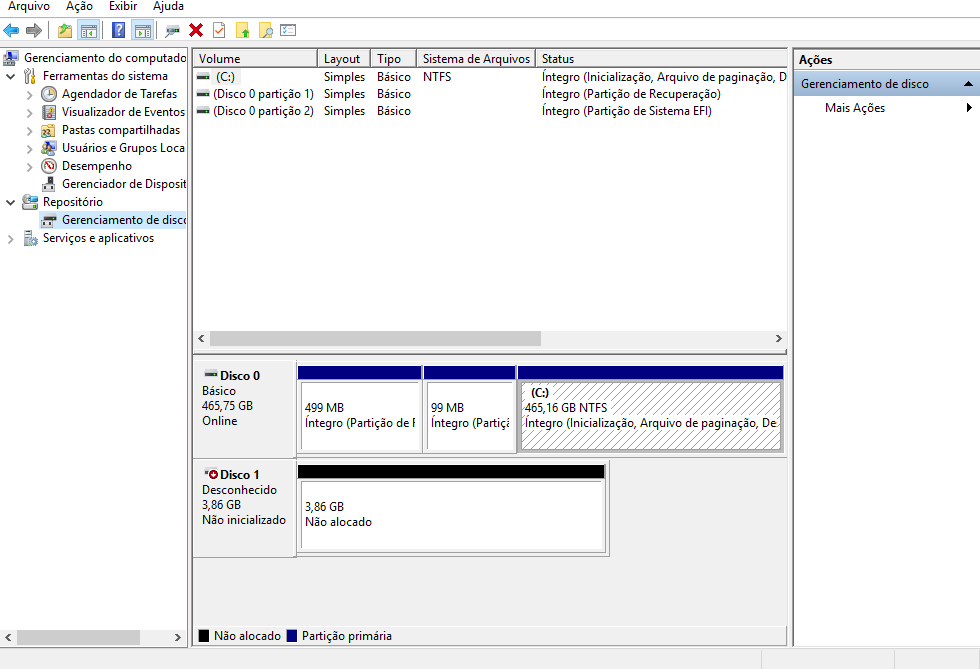Sort by the Sistema de Arquivos column header
The width and height of the screenshot is (980, 669).
(476, 58)
